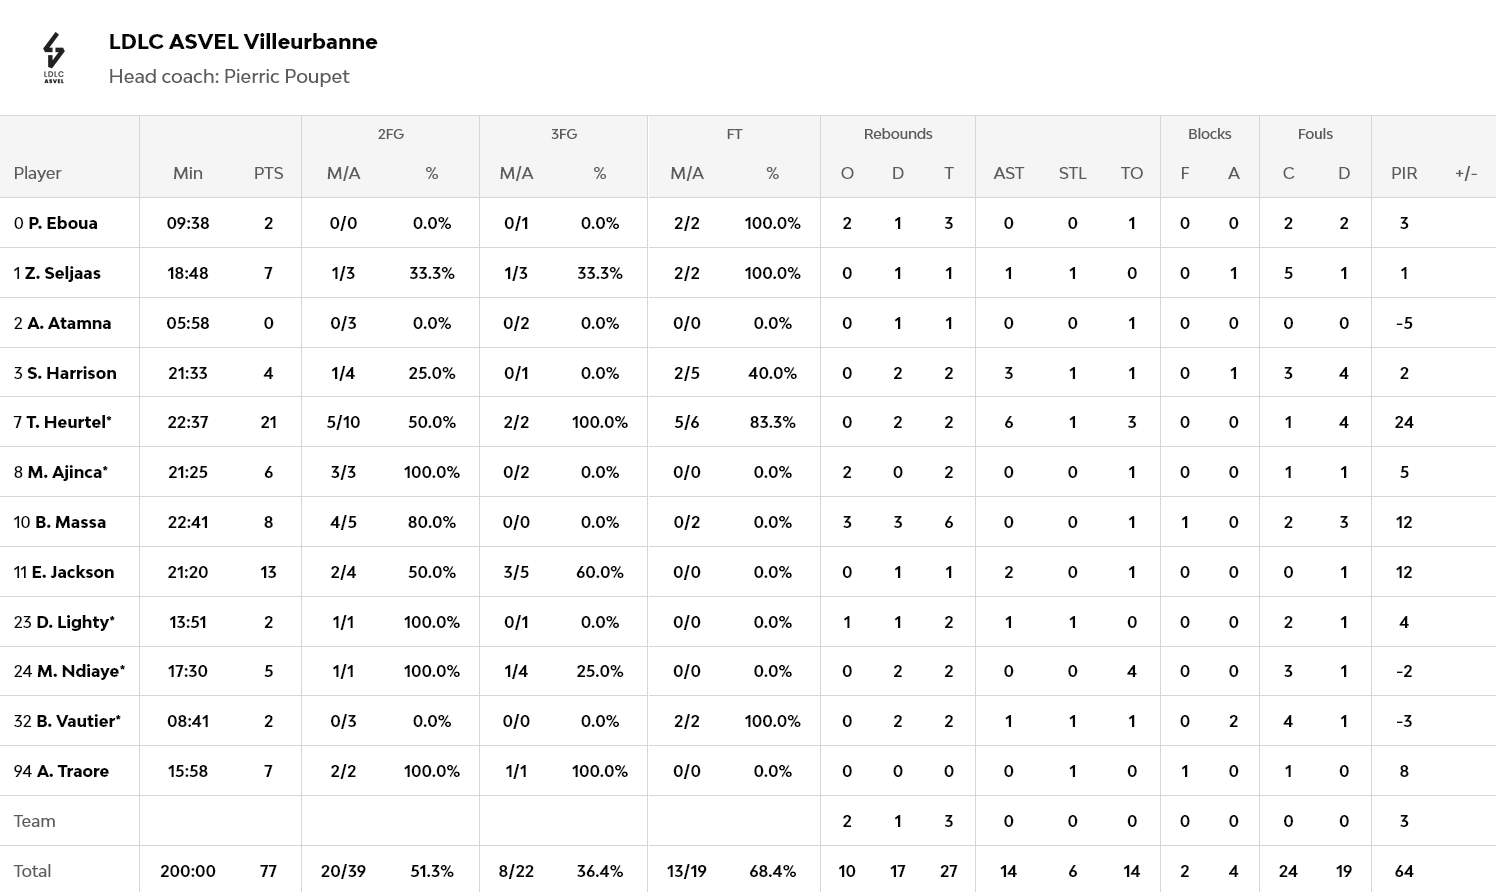Sort by the STL column header
This screenshot has width=1496, height=892.
[x=1072, y=173]
